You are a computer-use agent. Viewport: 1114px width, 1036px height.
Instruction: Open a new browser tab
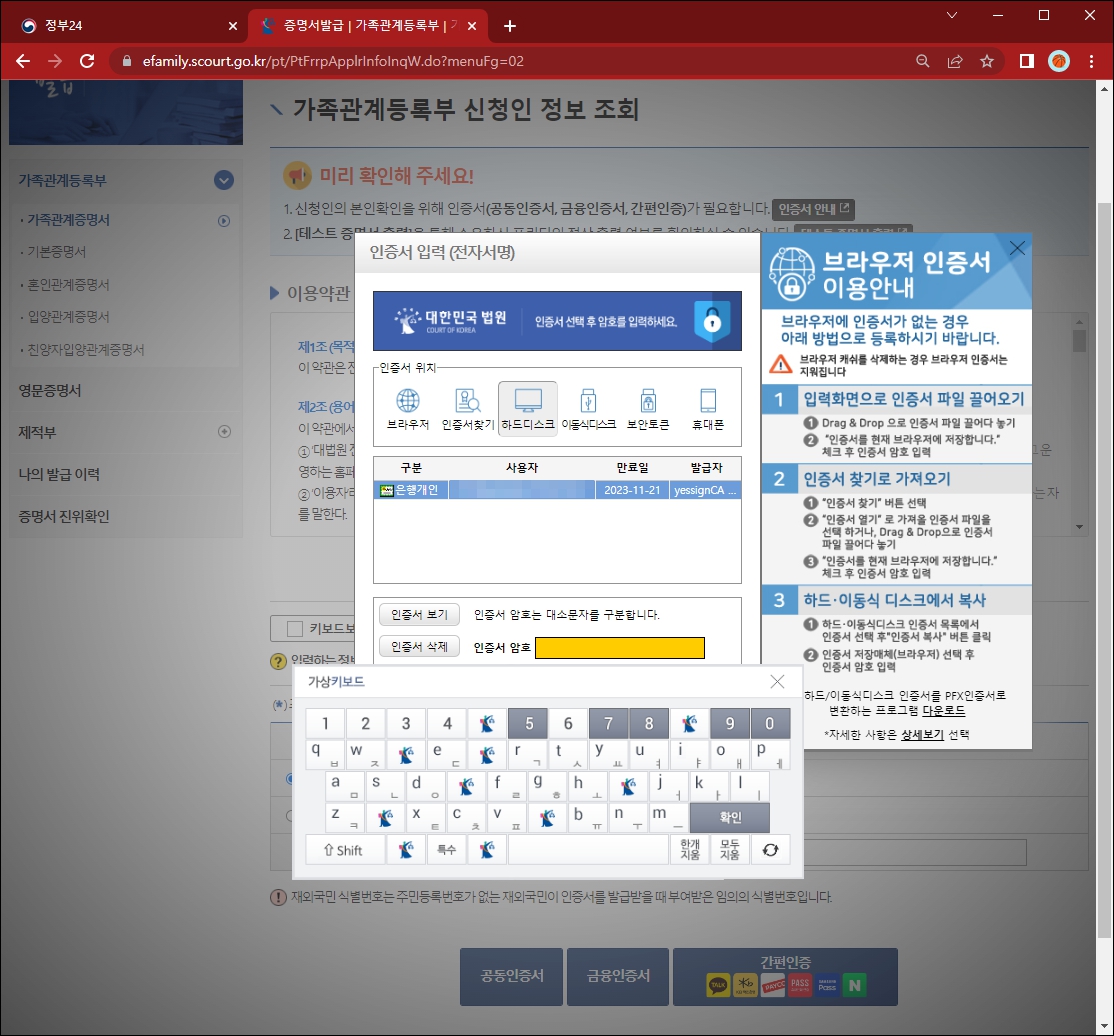pyautogui.click(x=509, y=26)
